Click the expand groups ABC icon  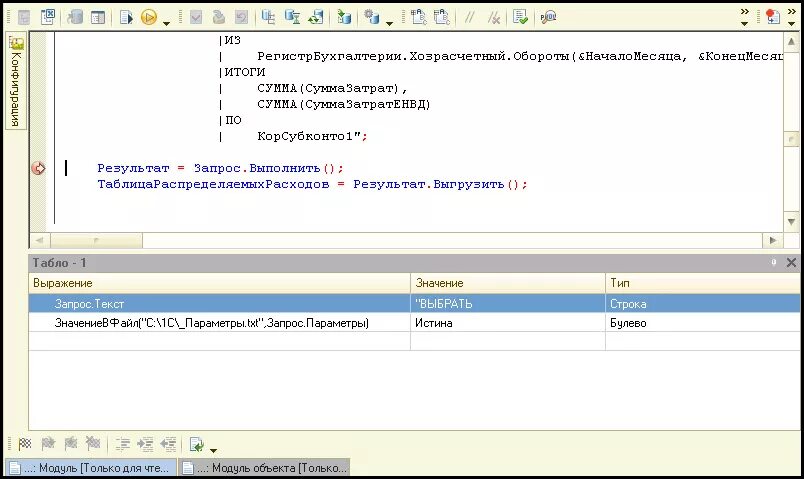419,17
